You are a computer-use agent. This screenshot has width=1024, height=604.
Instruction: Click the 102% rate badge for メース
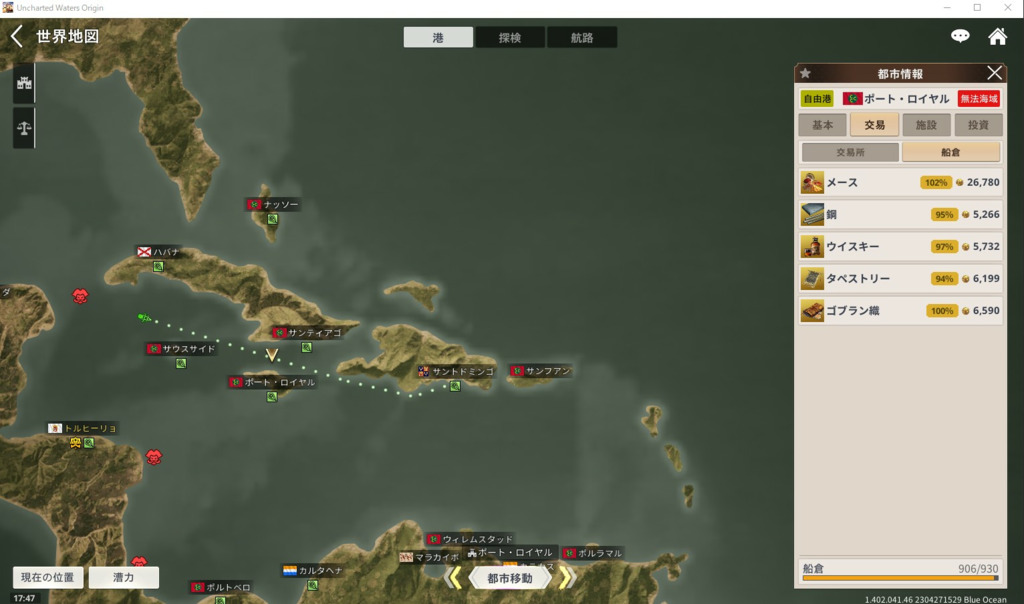coord(936,182)
